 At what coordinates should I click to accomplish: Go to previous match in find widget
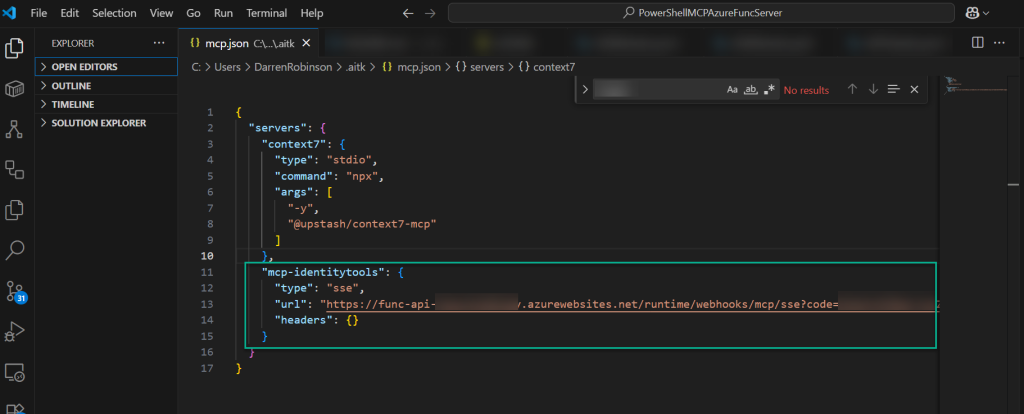852,89
